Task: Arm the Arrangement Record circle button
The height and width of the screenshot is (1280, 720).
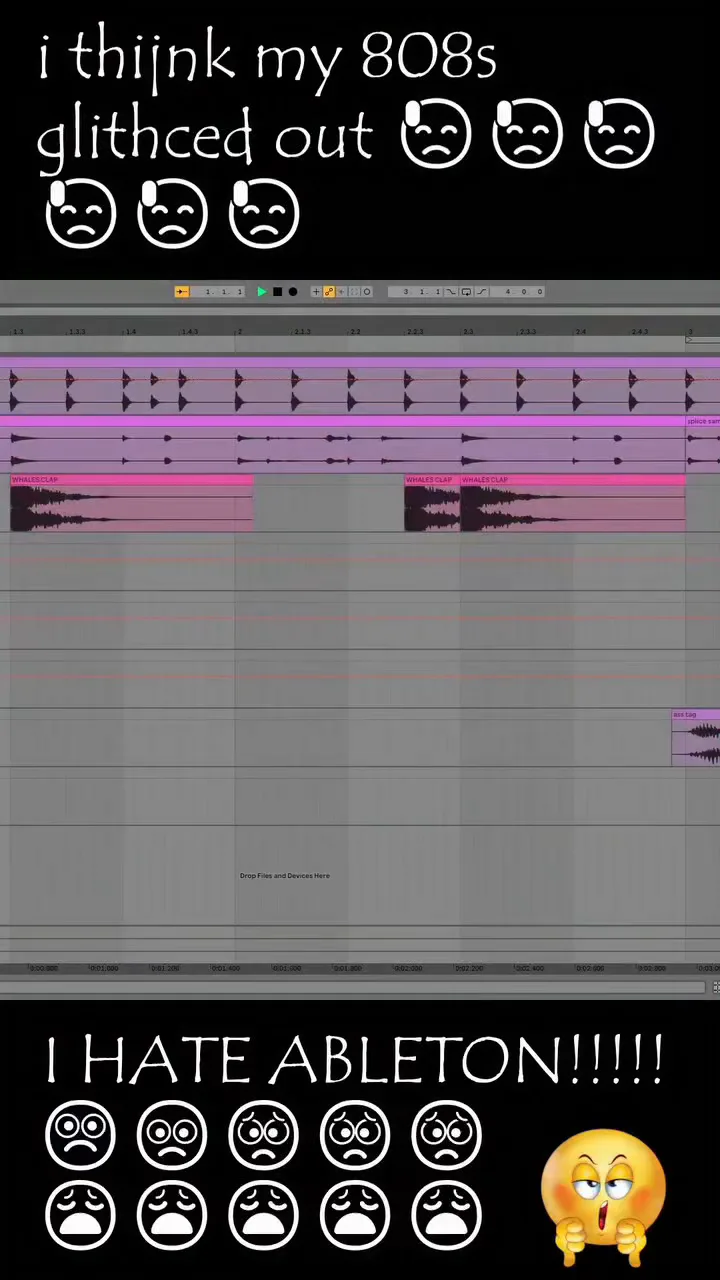Action: point(293,292)
